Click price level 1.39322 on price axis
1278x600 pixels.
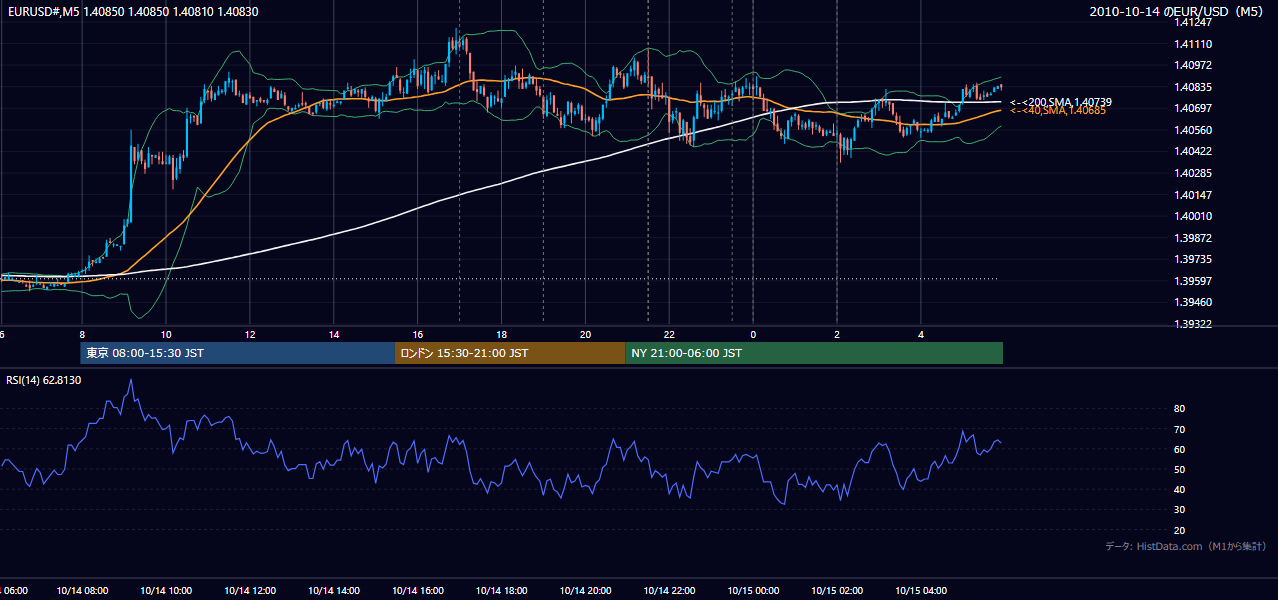pos(1195,324)
